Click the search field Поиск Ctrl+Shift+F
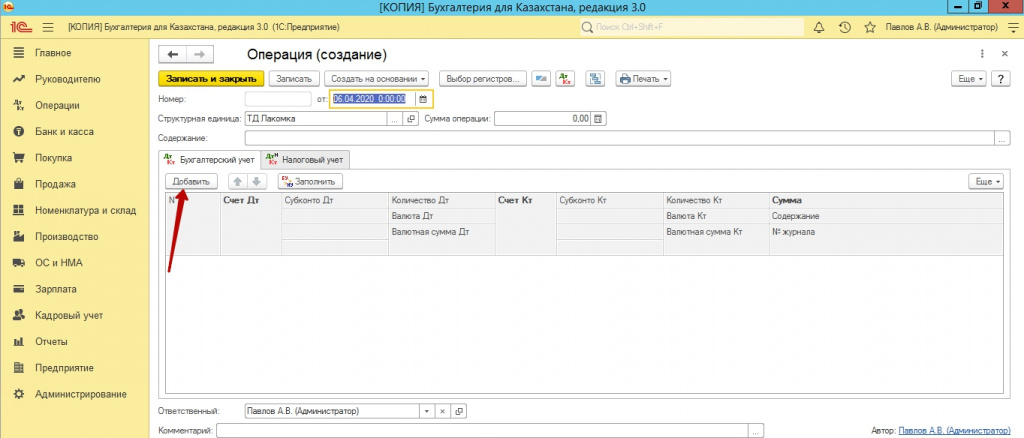 pos(692,27)
